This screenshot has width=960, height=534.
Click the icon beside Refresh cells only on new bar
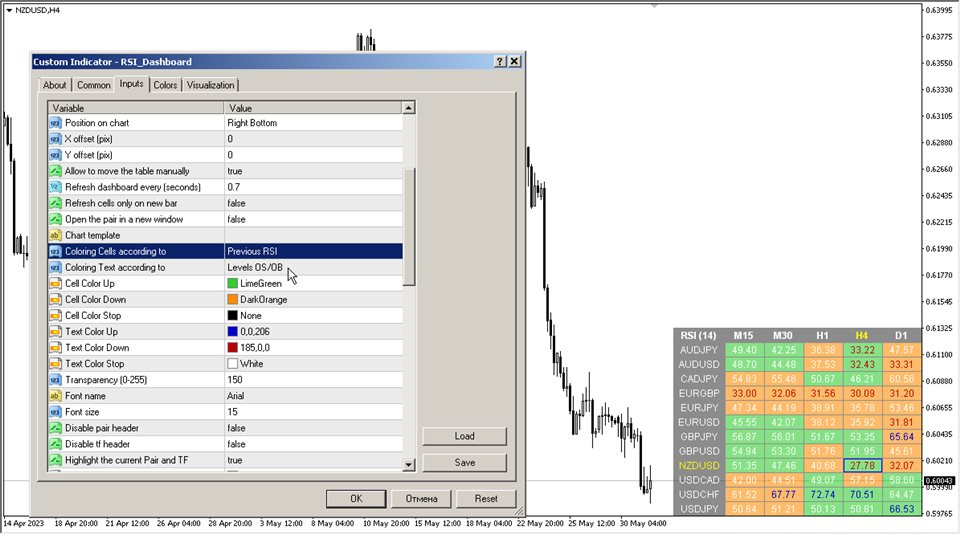click(55, 203)
